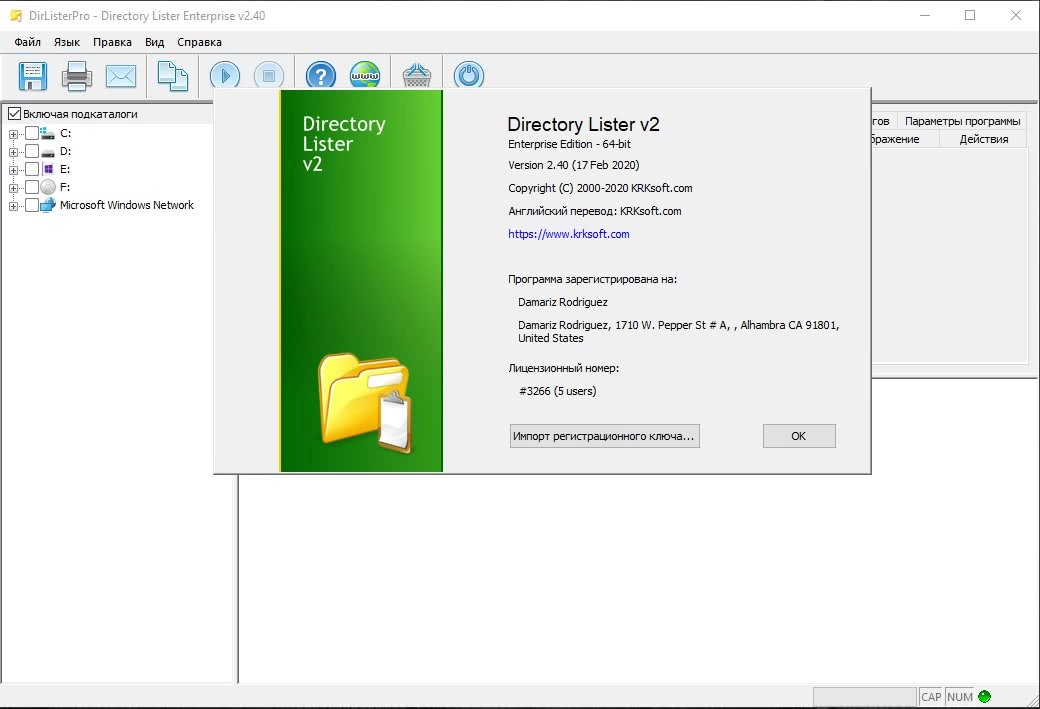Click the C: drive icon
The image size is (1040, 709).
tap(48, 133)
